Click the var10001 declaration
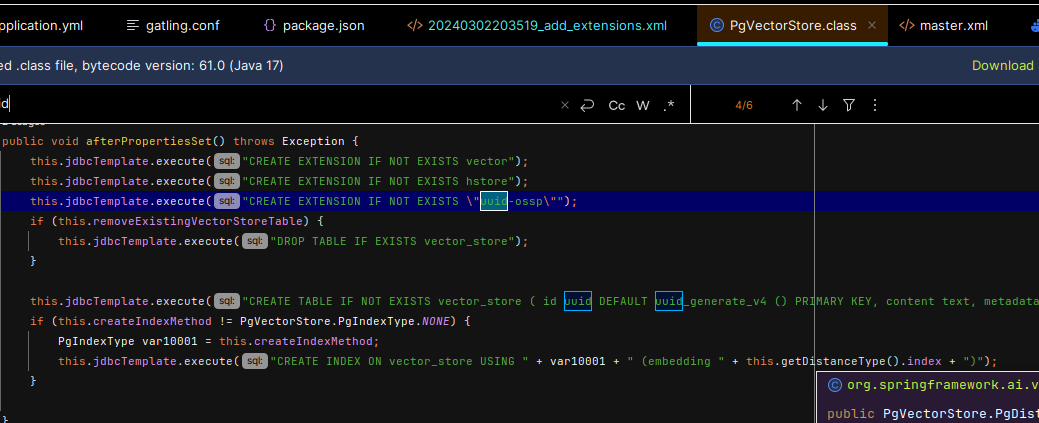The width and height of the screenshot is (1039, 423). (x=170, y=341)
